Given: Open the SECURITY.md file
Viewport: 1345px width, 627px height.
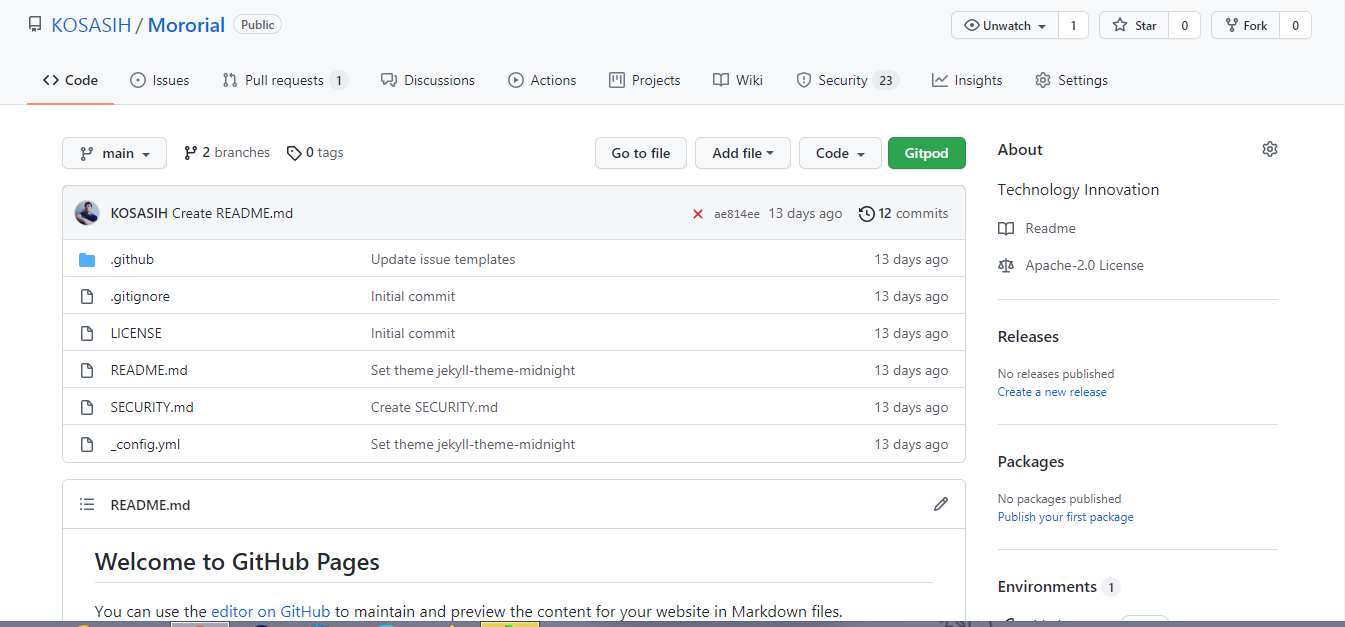Looking at the screenshot, I should 152,407.
